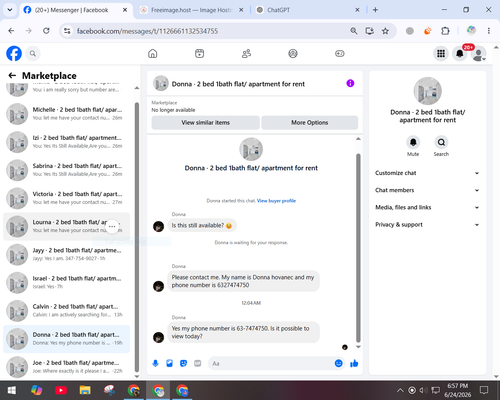Open notifications bell with 20+ badge
This screenshot has height=400, width=500.
pos(460,53)
